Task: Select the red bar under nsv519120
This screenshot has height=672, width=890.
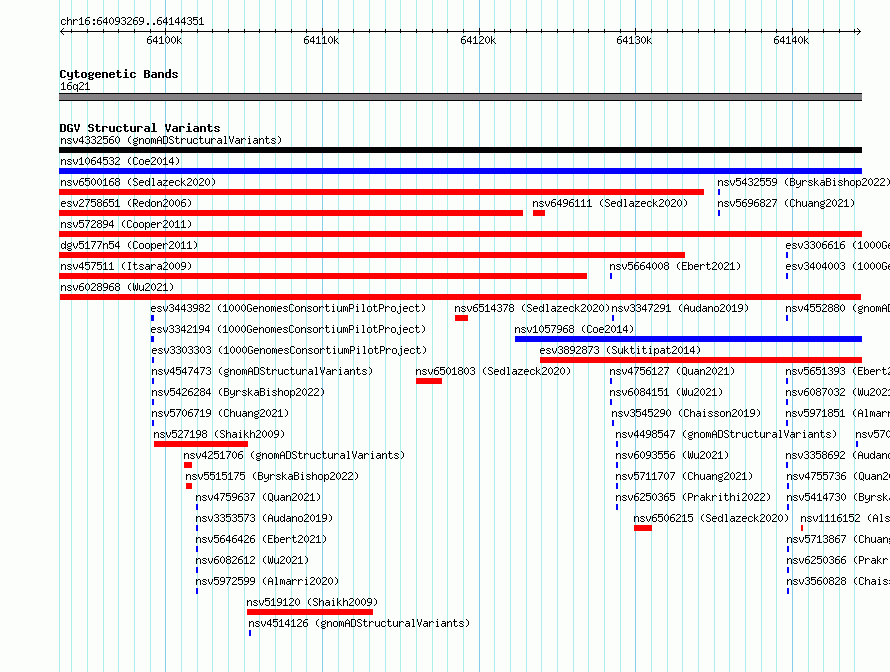Action: (x=310, y=612)
